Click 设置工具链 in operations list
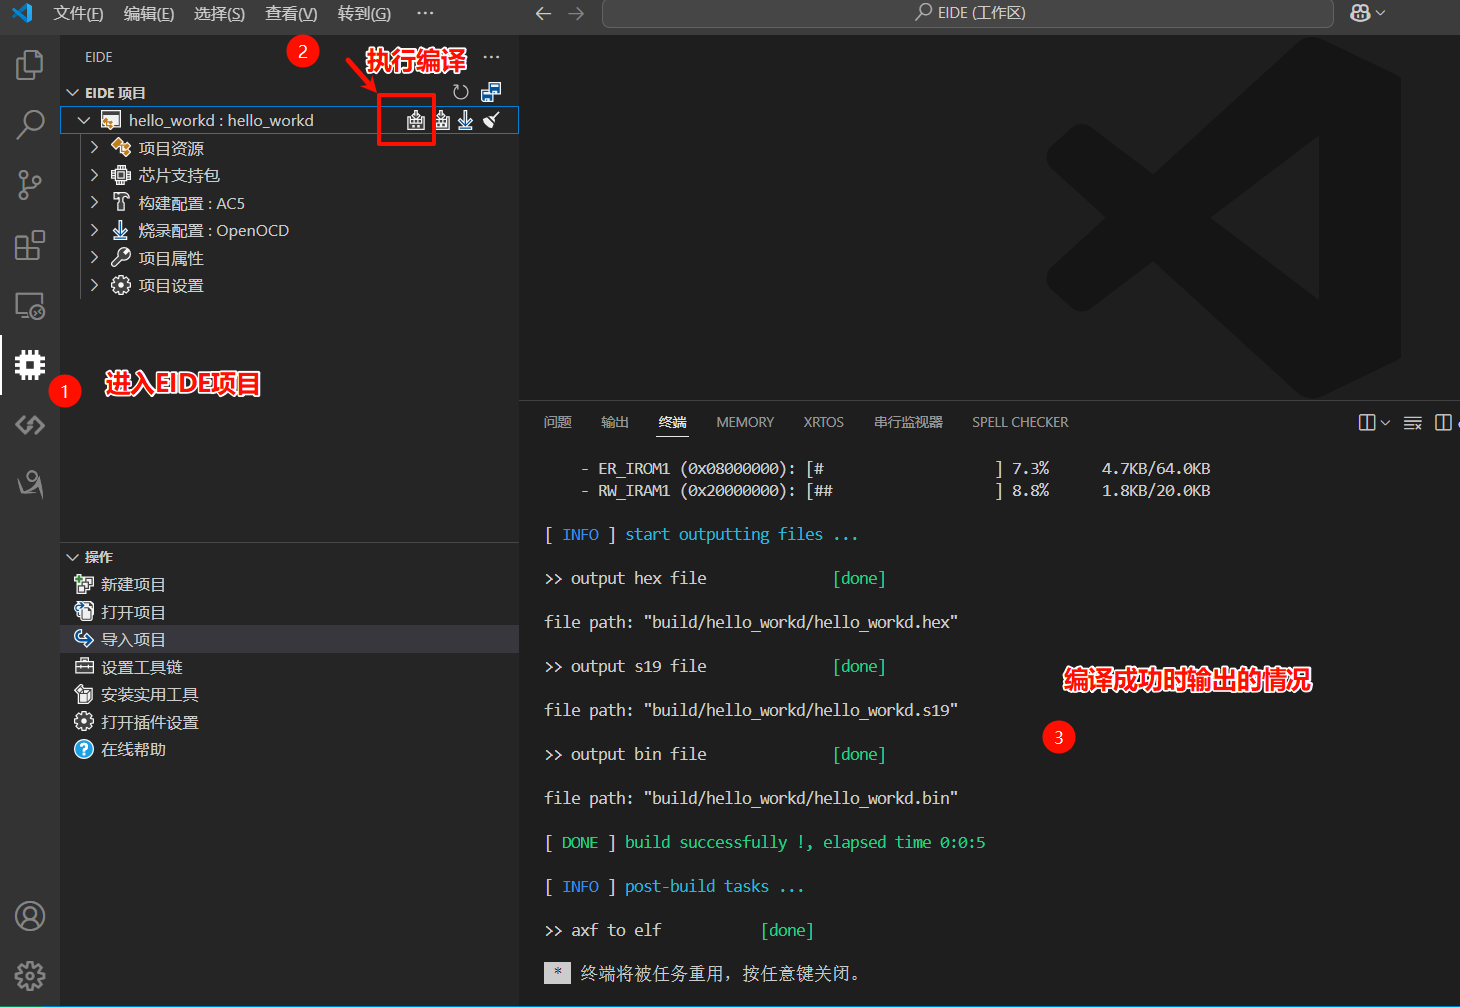 141,667
